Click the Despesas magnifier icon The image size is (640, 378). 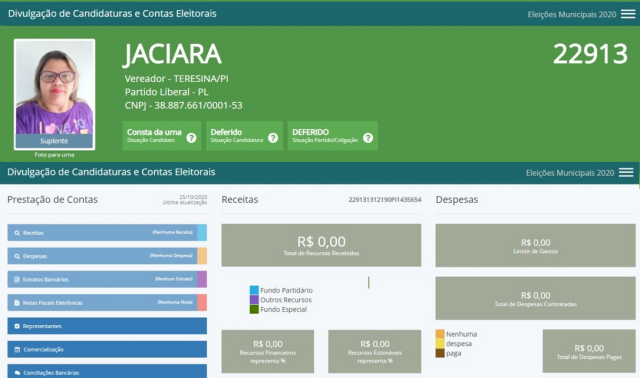click(17, 256)
